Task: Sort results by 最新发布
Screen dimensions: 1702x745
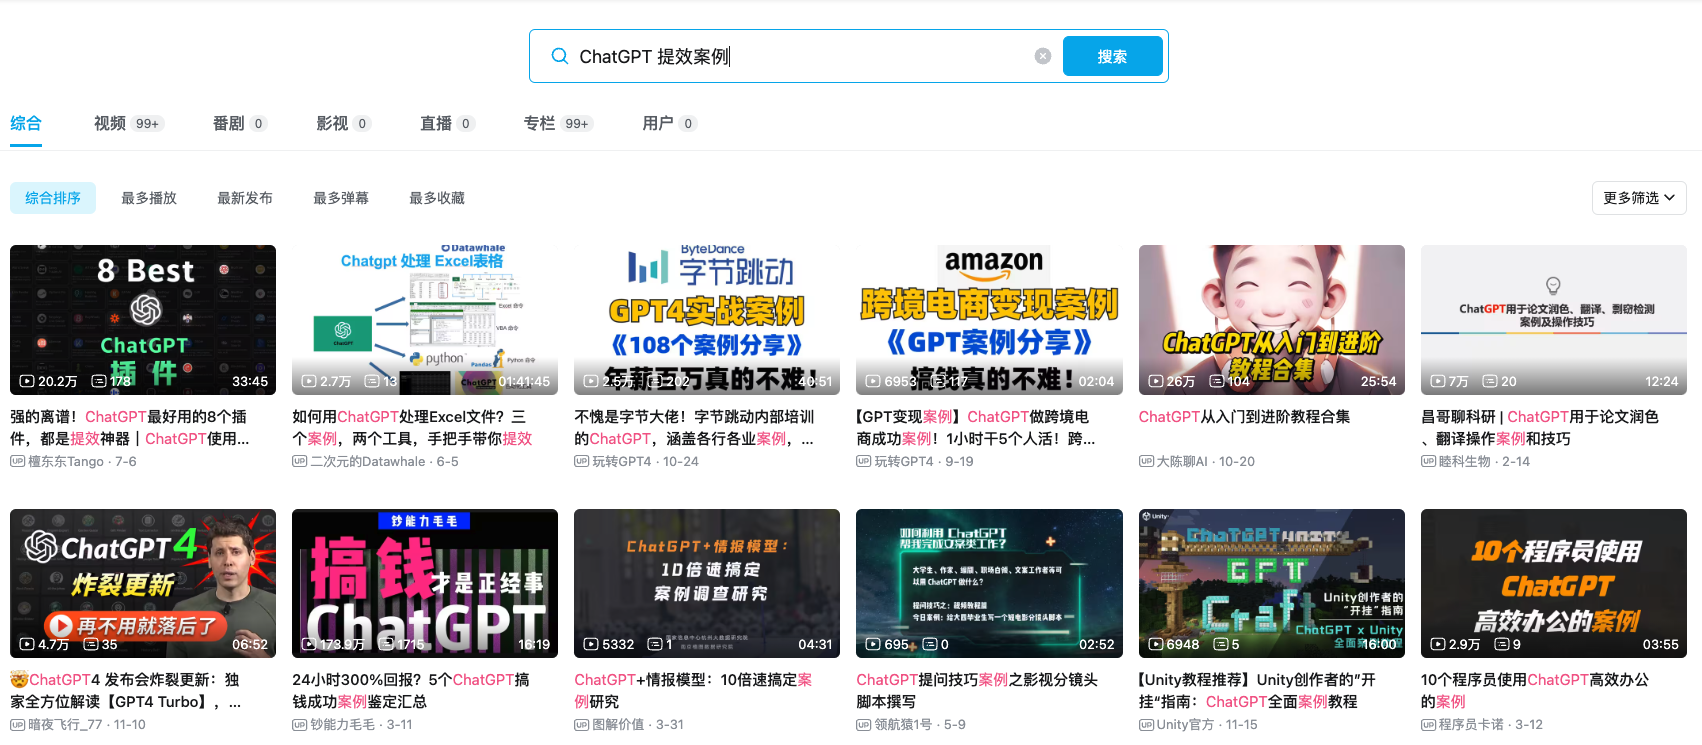Action: 245,198
